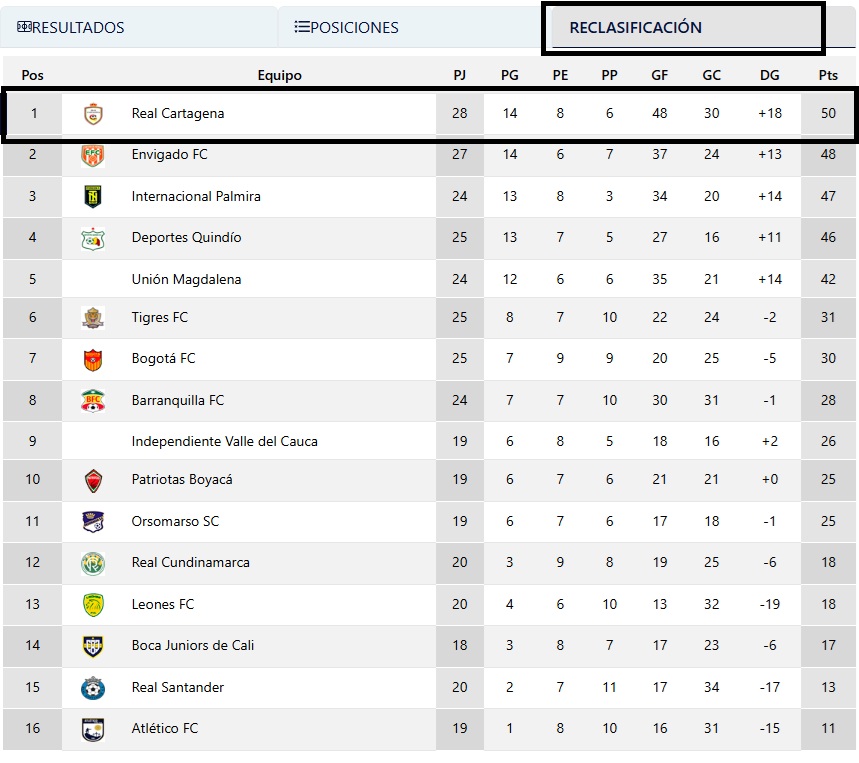Click the Leones FC team name
The image size is (859, 763).
point(163,604)
